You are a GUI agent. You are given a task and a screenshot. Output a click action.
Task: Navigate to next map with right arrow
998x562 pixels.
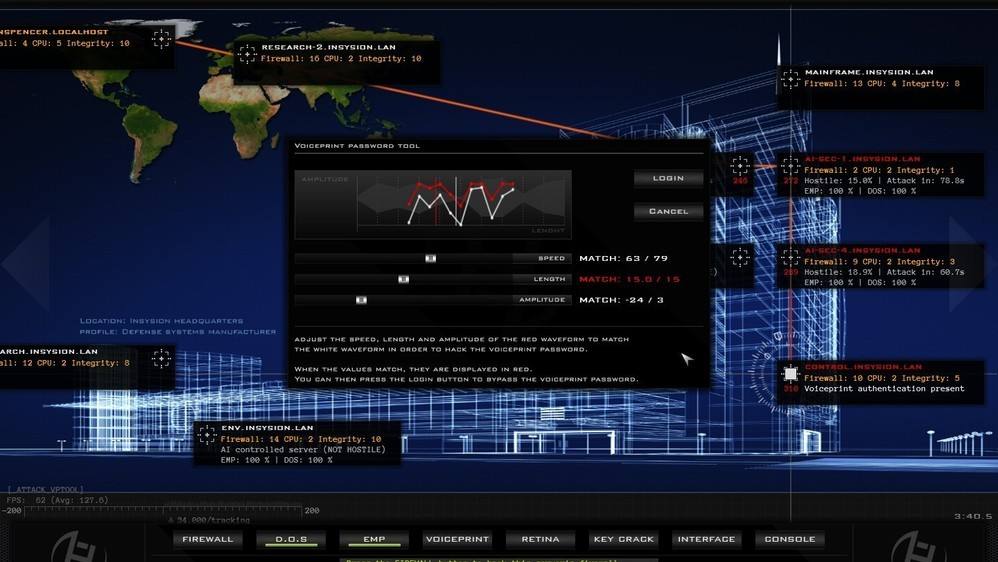(972, 263)
